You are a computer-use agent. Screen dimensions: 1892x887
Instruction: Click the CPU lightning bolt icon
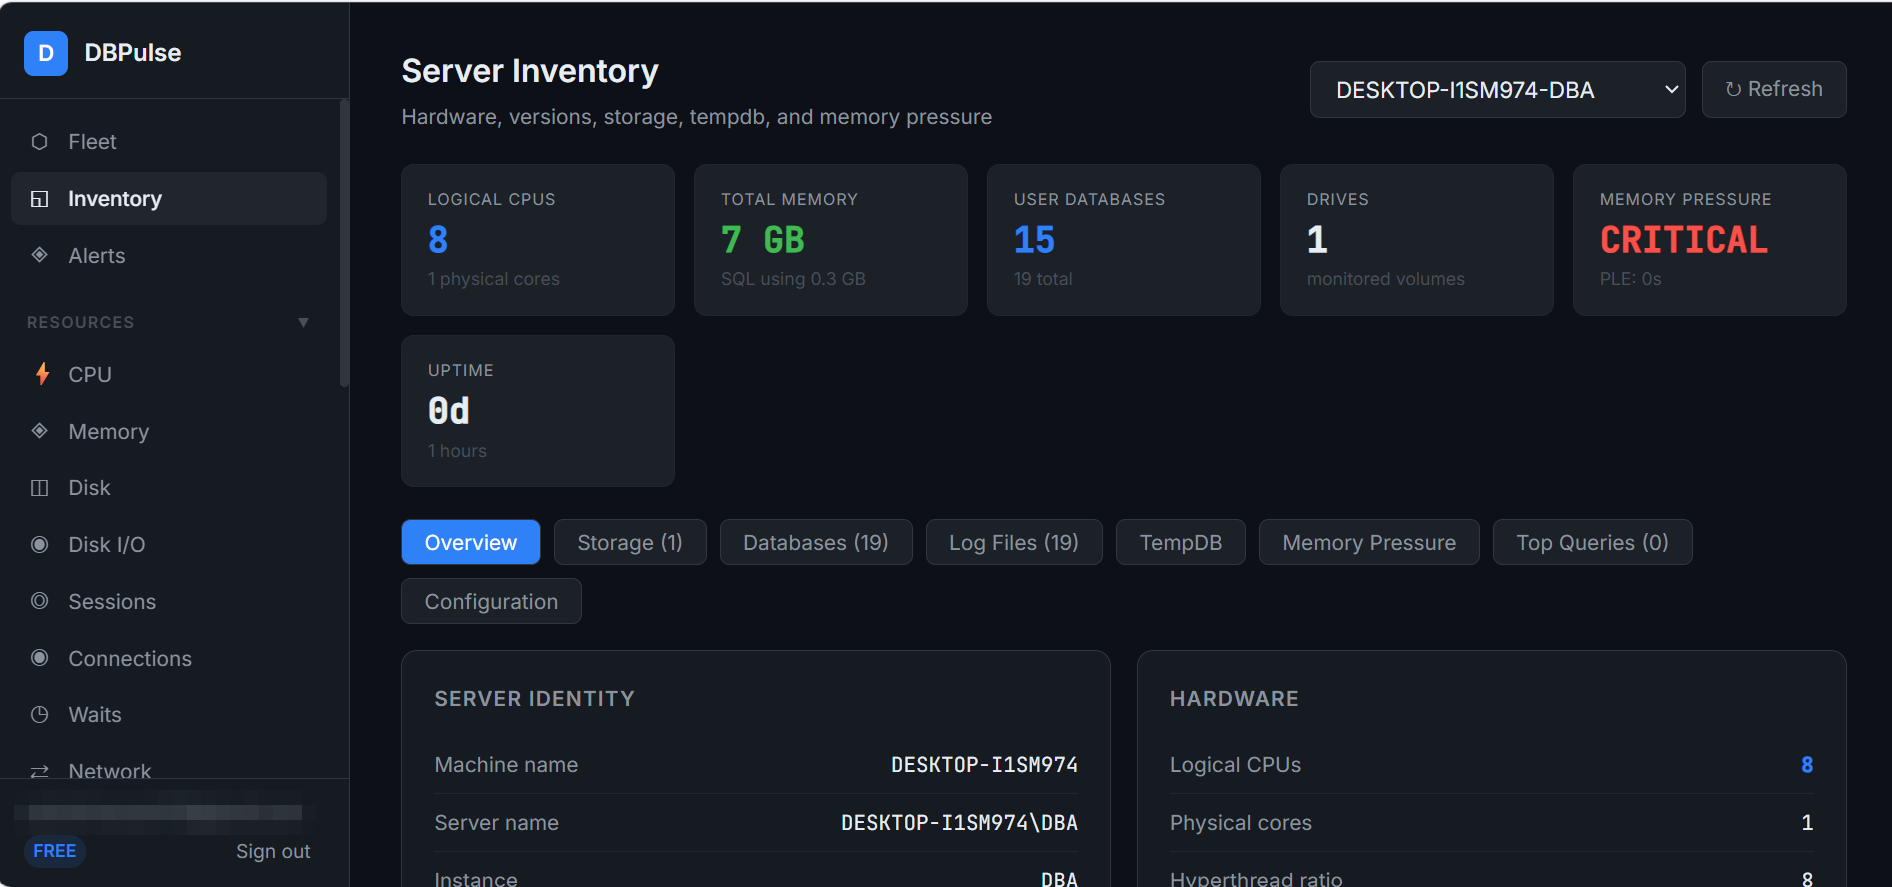click(42, 374)
